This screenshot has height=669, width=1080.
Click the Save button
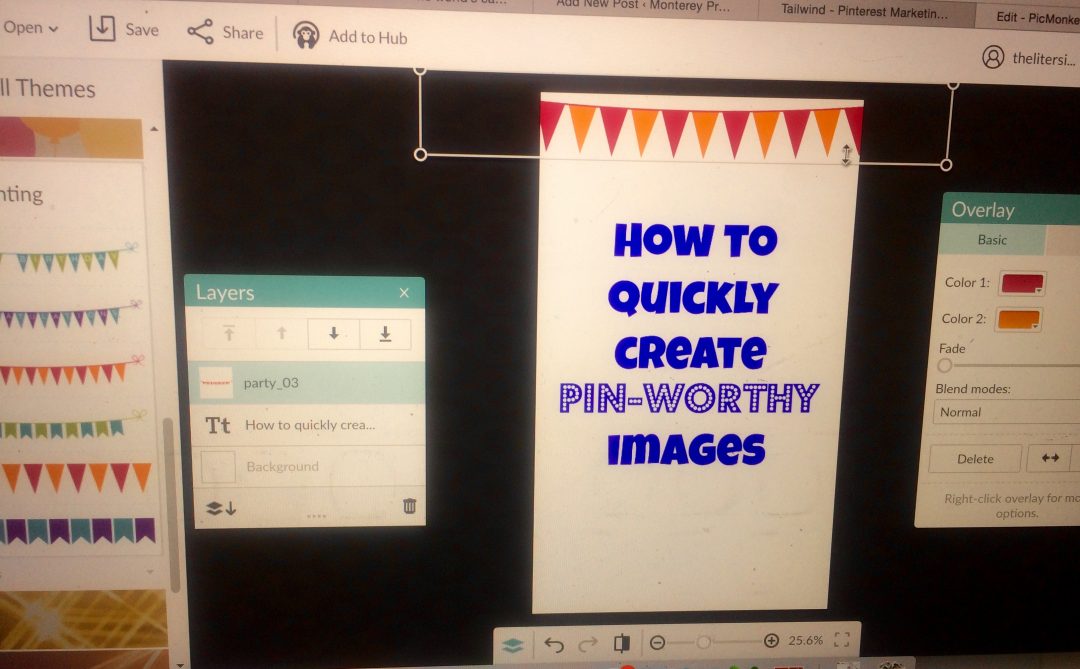123,29
